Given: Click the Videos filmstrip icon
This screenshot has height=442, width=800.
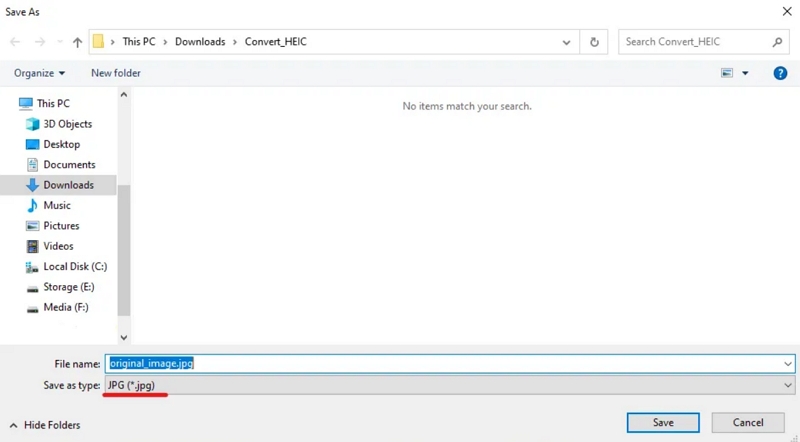Looking at the screenshot, I should [32, 247].
